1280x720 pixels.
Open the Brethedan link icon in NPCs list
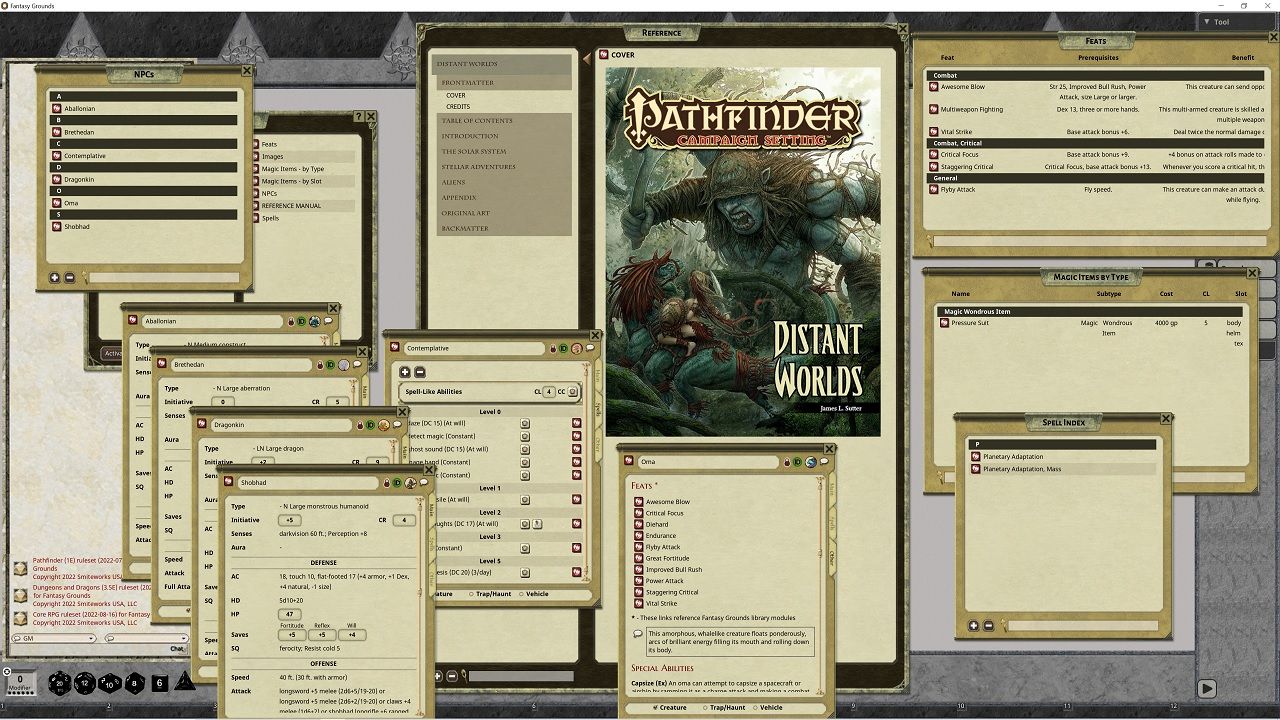(x=58, y=132)
